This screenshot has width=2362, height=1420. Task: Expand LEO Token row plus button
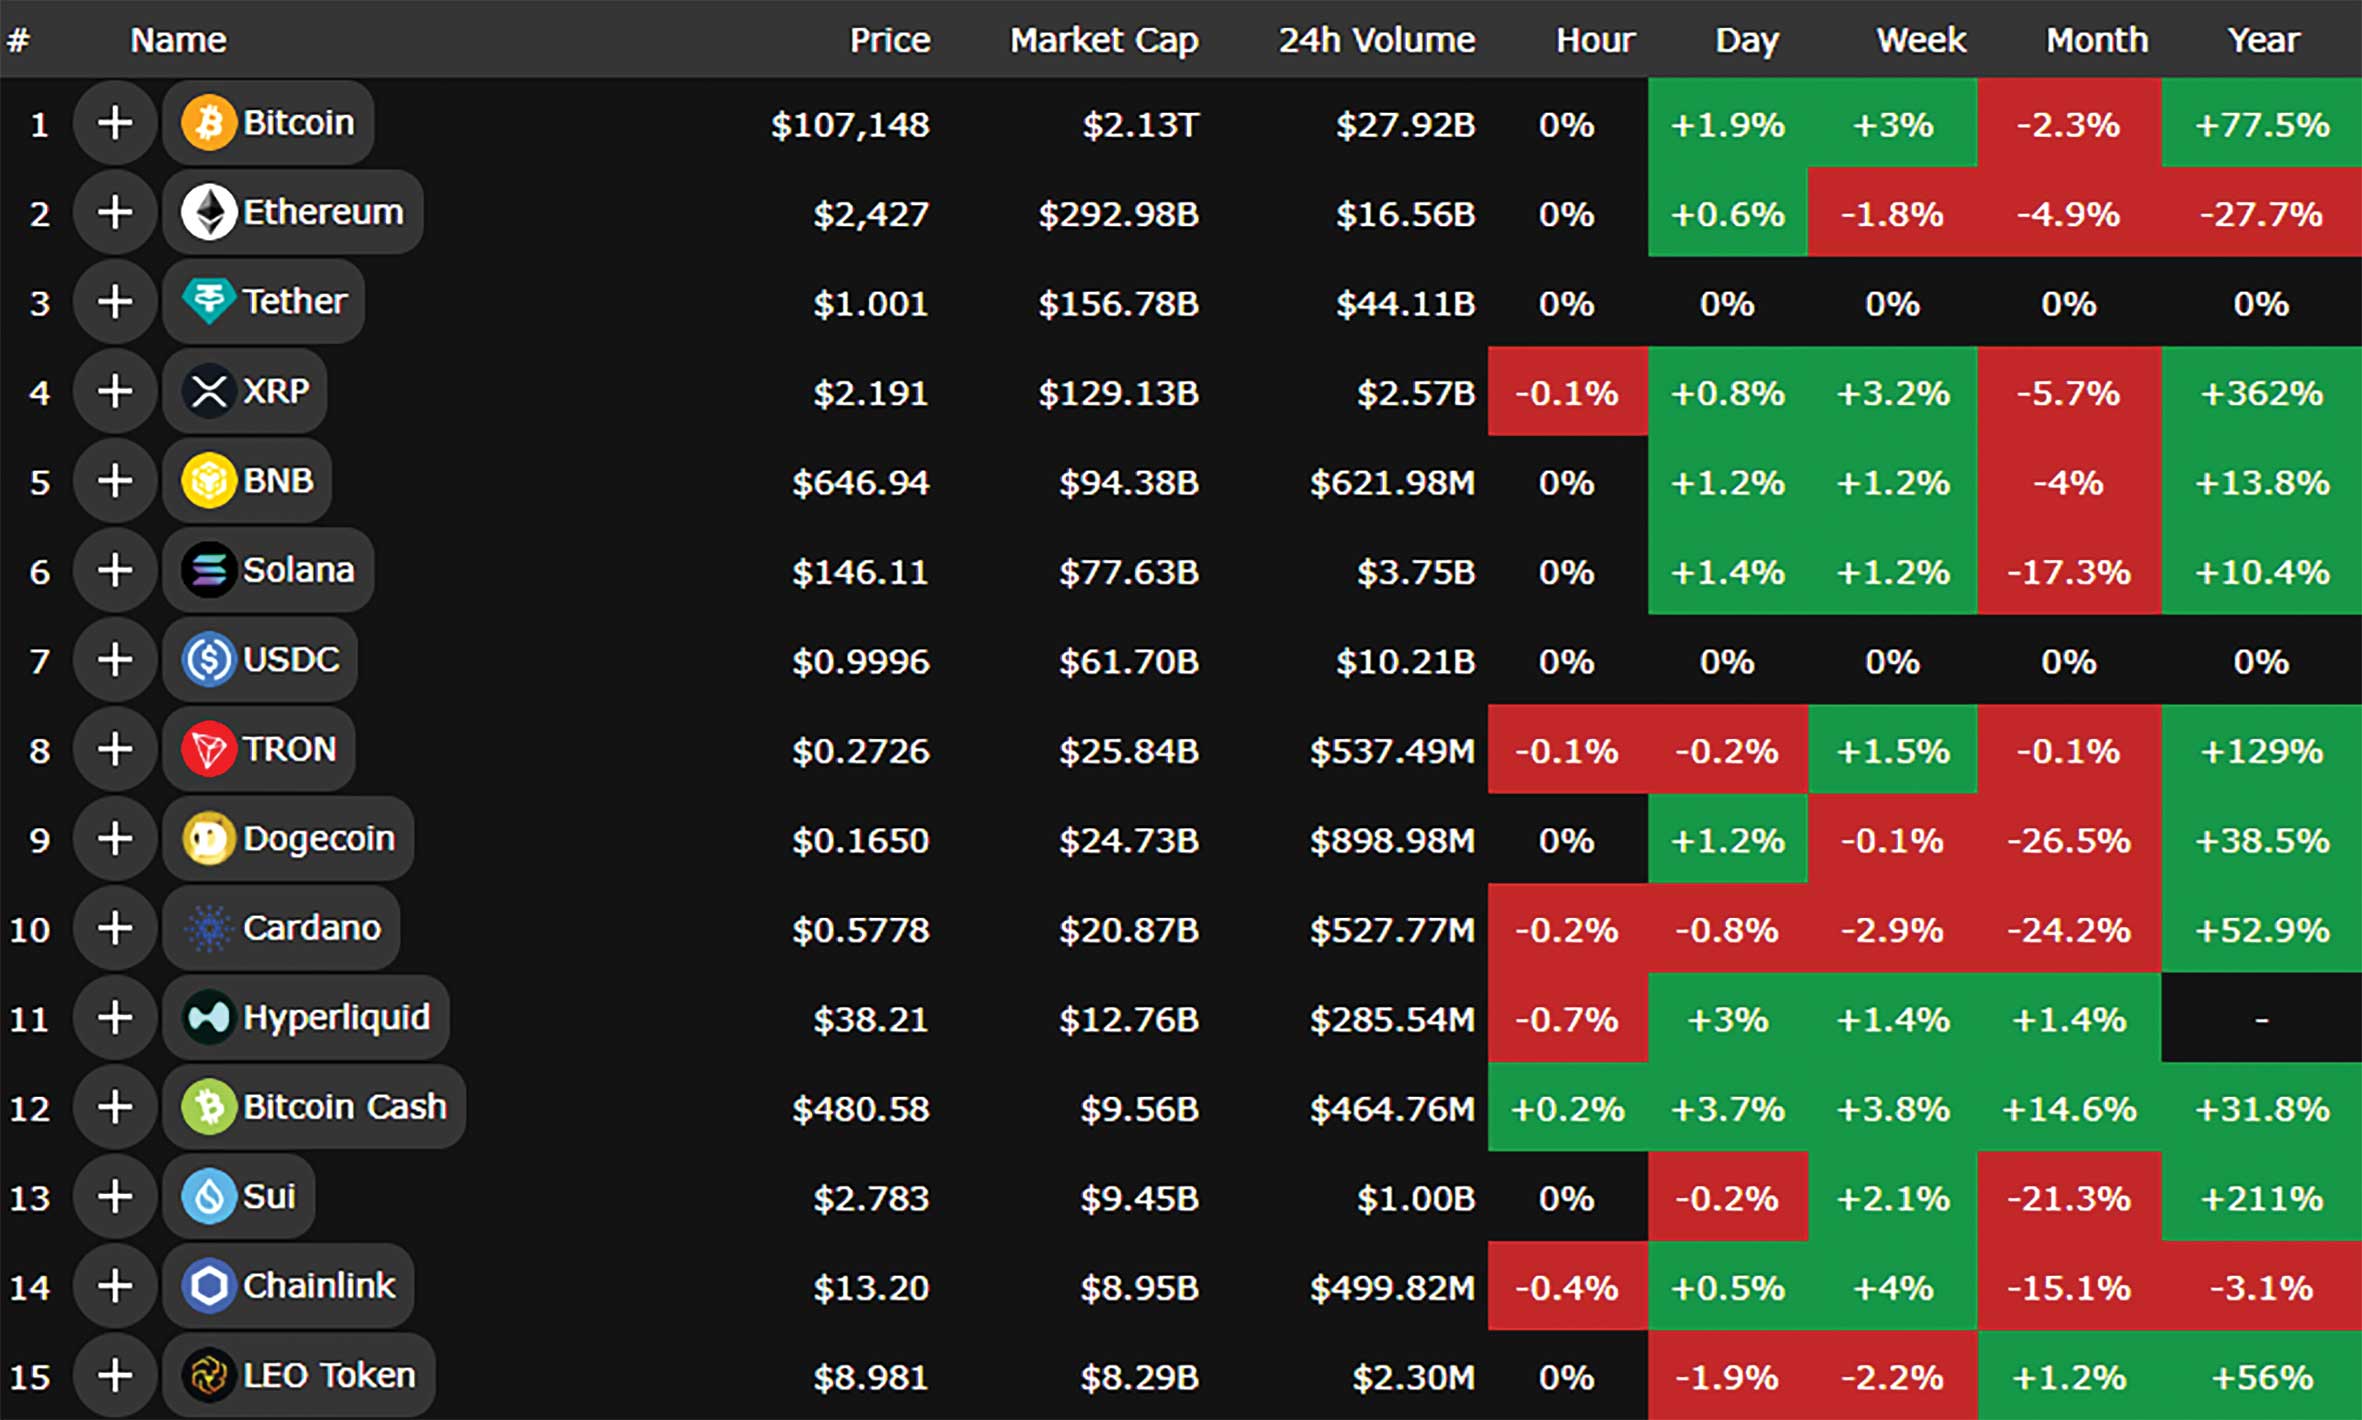[115, 1375]
